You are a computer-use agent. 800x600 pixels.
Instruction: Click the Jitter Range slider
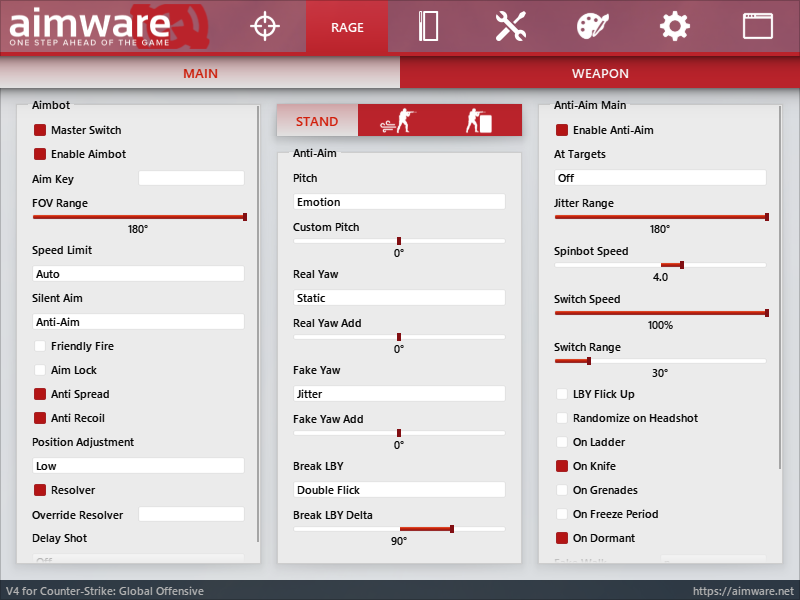click(661, 217)
